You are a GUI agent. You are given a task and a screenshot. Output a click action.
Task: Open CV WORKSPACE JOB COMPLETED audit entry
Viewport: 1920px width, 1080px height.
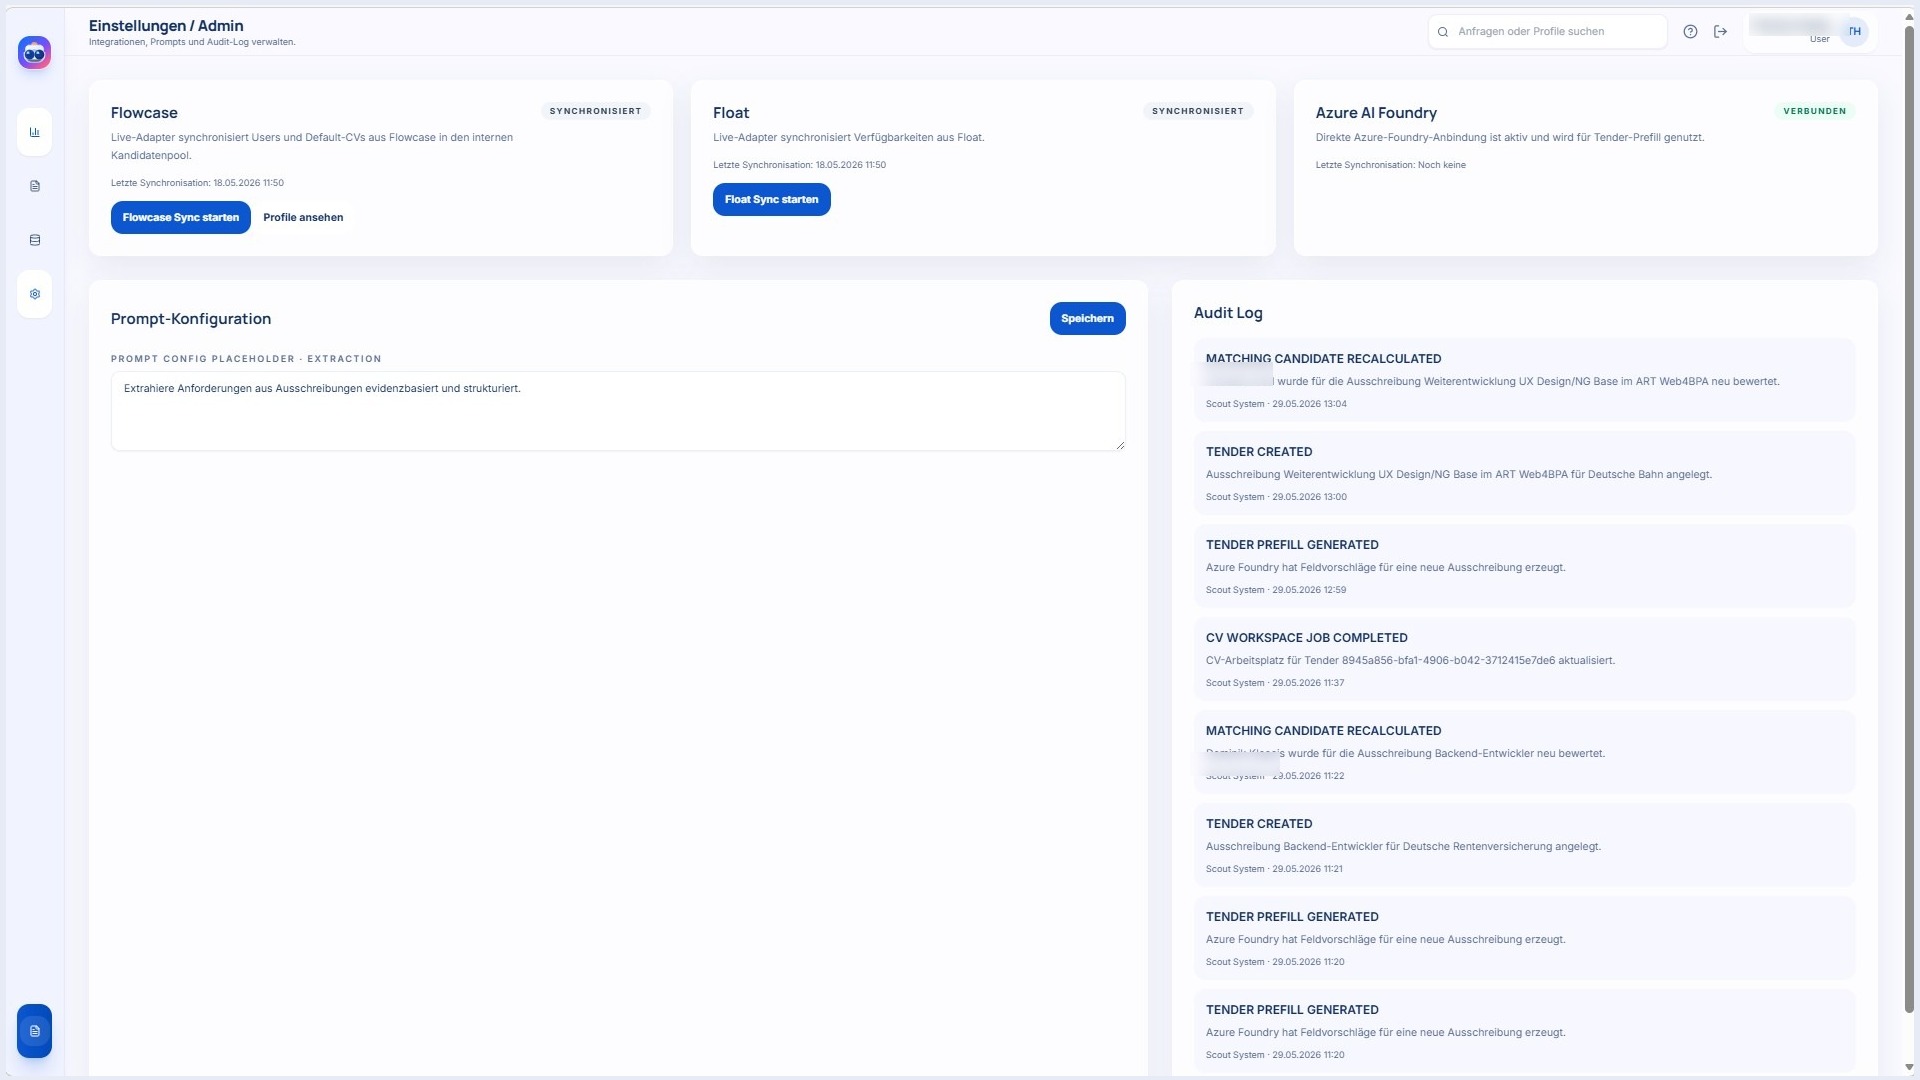pos(1524,659)
